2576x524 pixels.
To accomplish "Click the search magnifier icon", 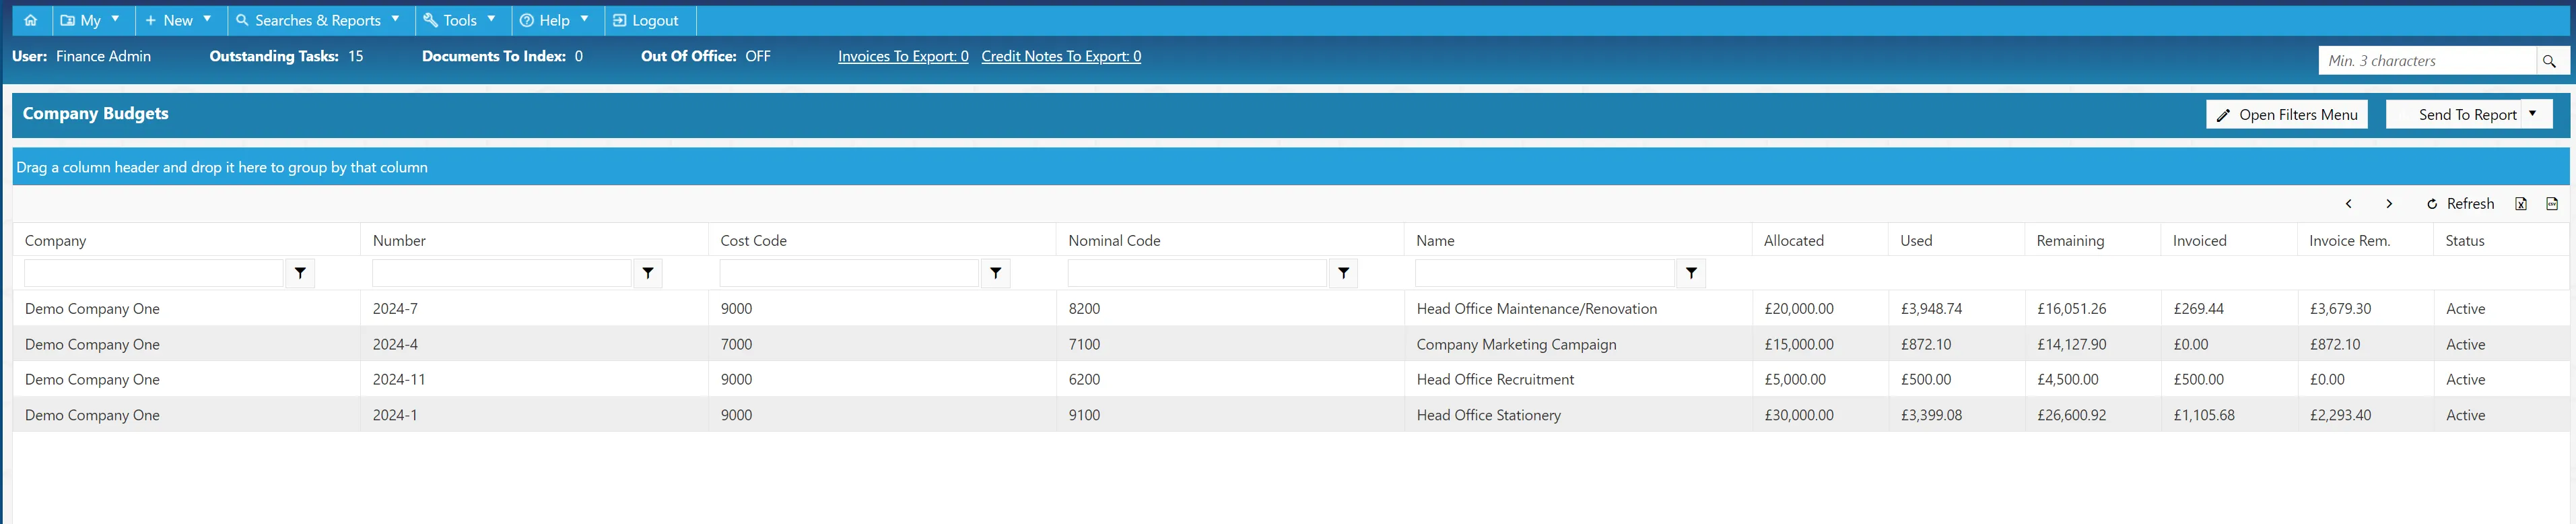I will [2549, 61].
